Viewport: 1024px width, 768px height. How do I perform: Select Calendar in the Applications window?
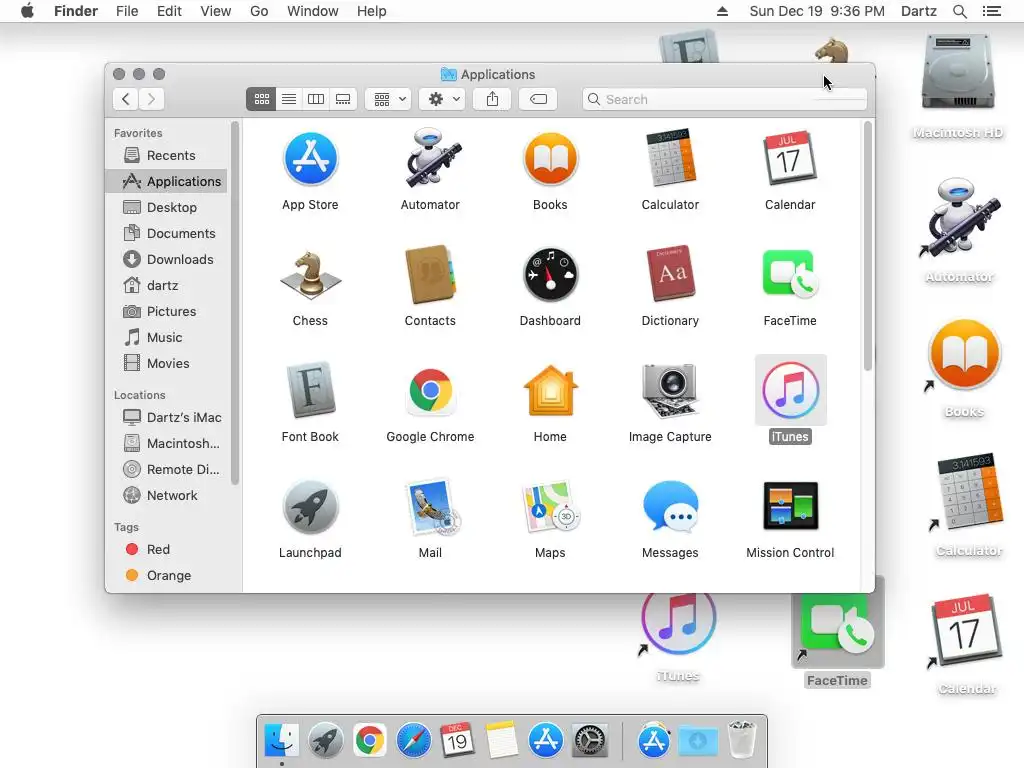point(790,159)
